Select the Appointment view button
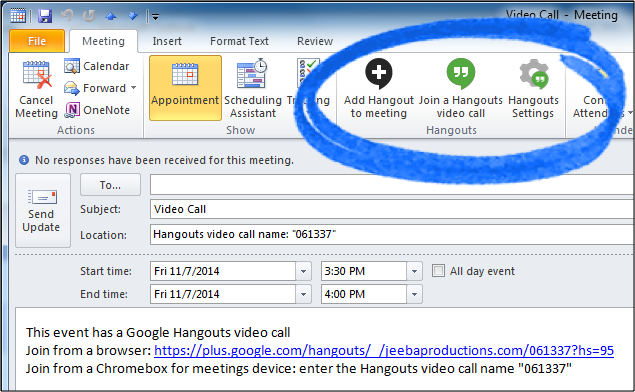 pyautogui.click(x=185, y=88)
